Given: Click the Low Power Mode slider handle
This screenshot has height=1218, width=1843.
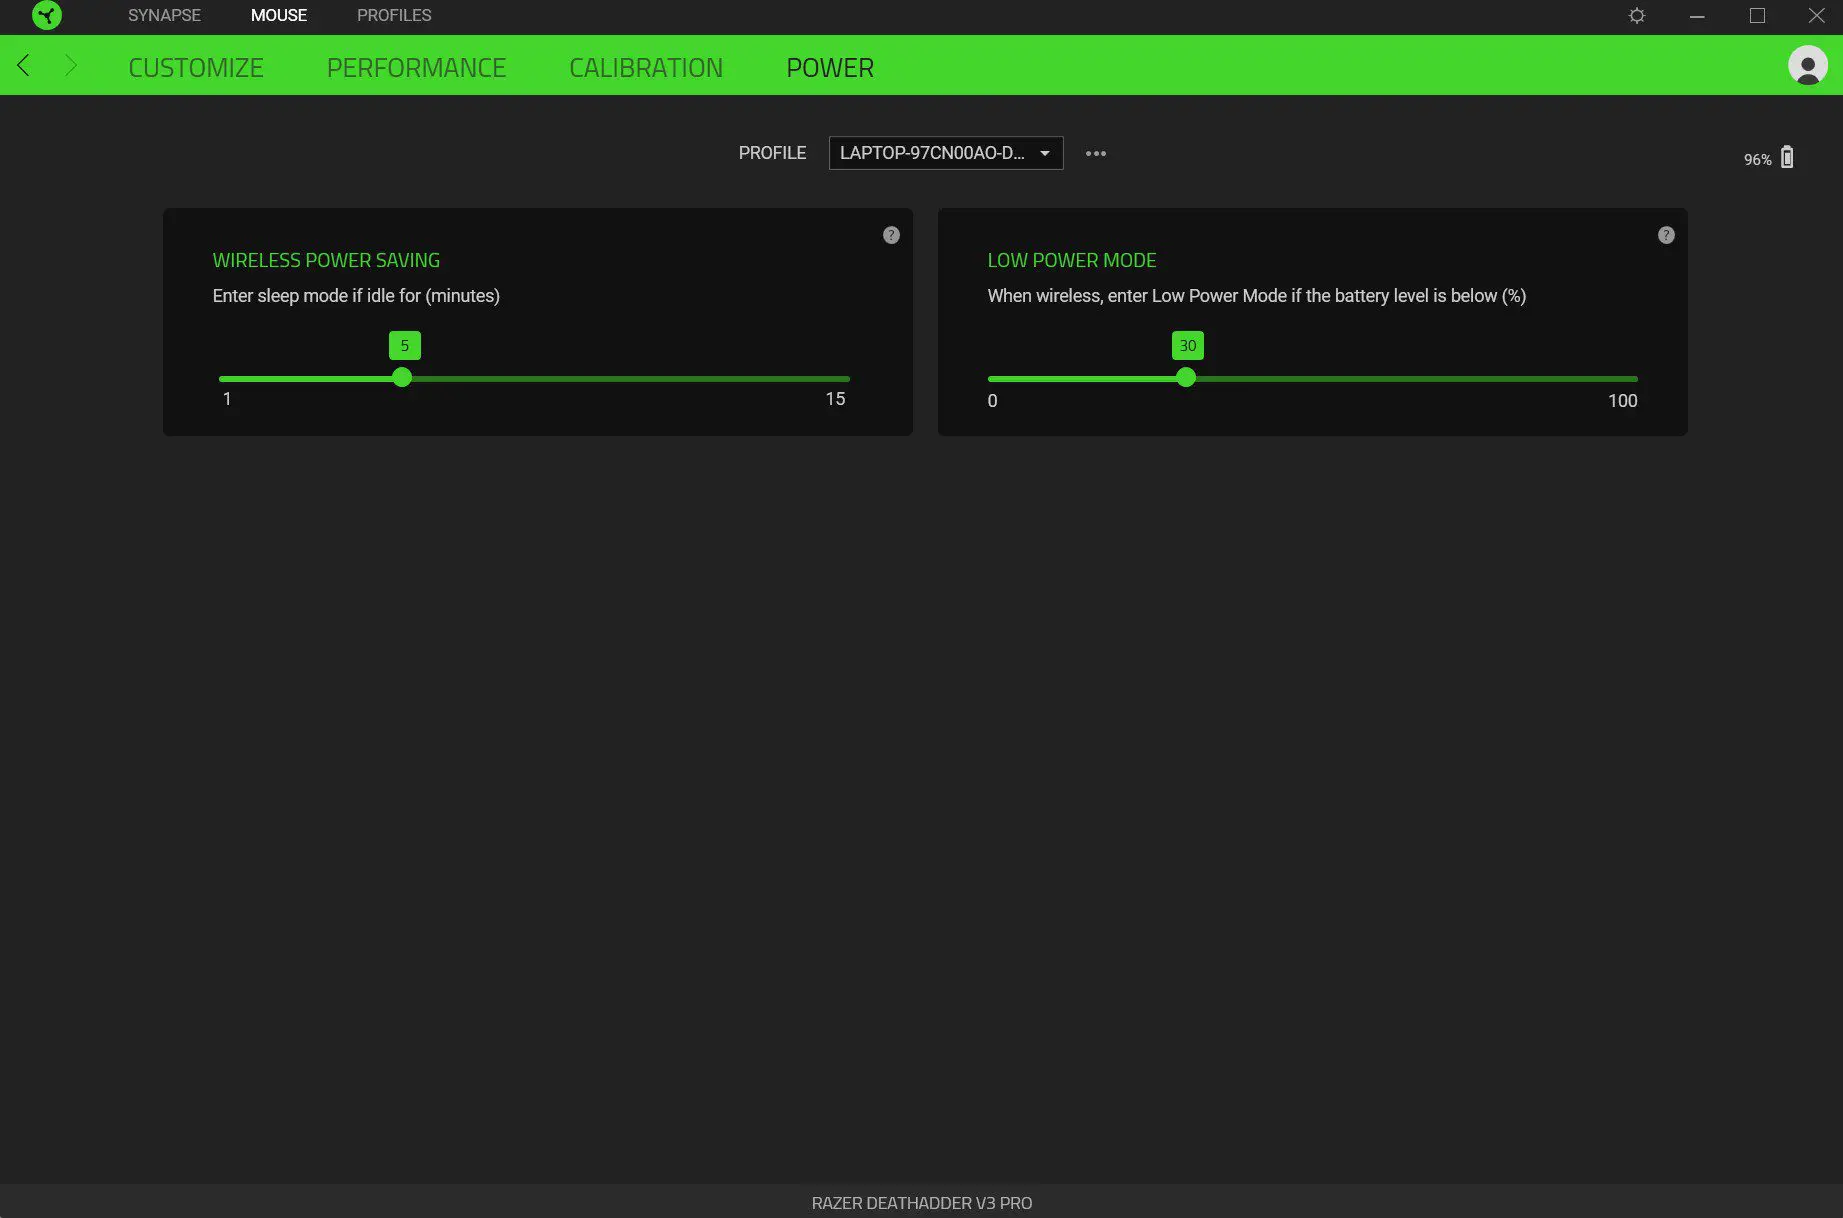Looking at the screenshot, I should point(1186,378).
